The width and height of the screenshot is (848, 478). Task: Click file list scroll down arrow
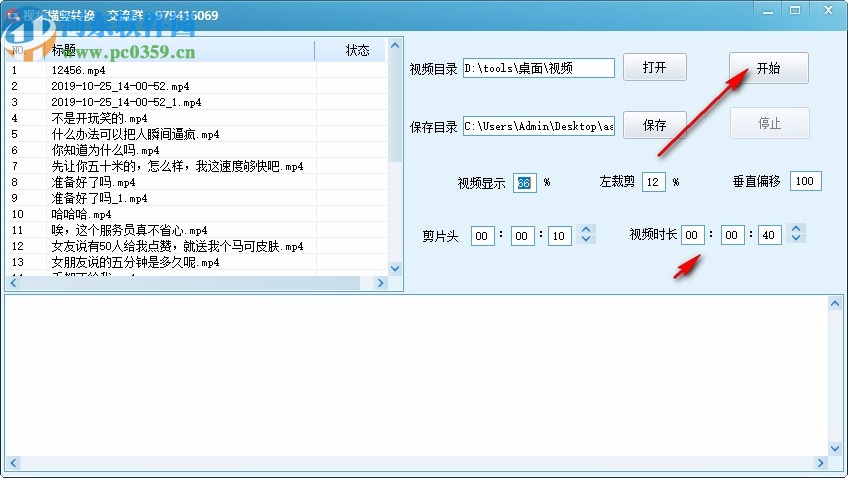(395, 268)
